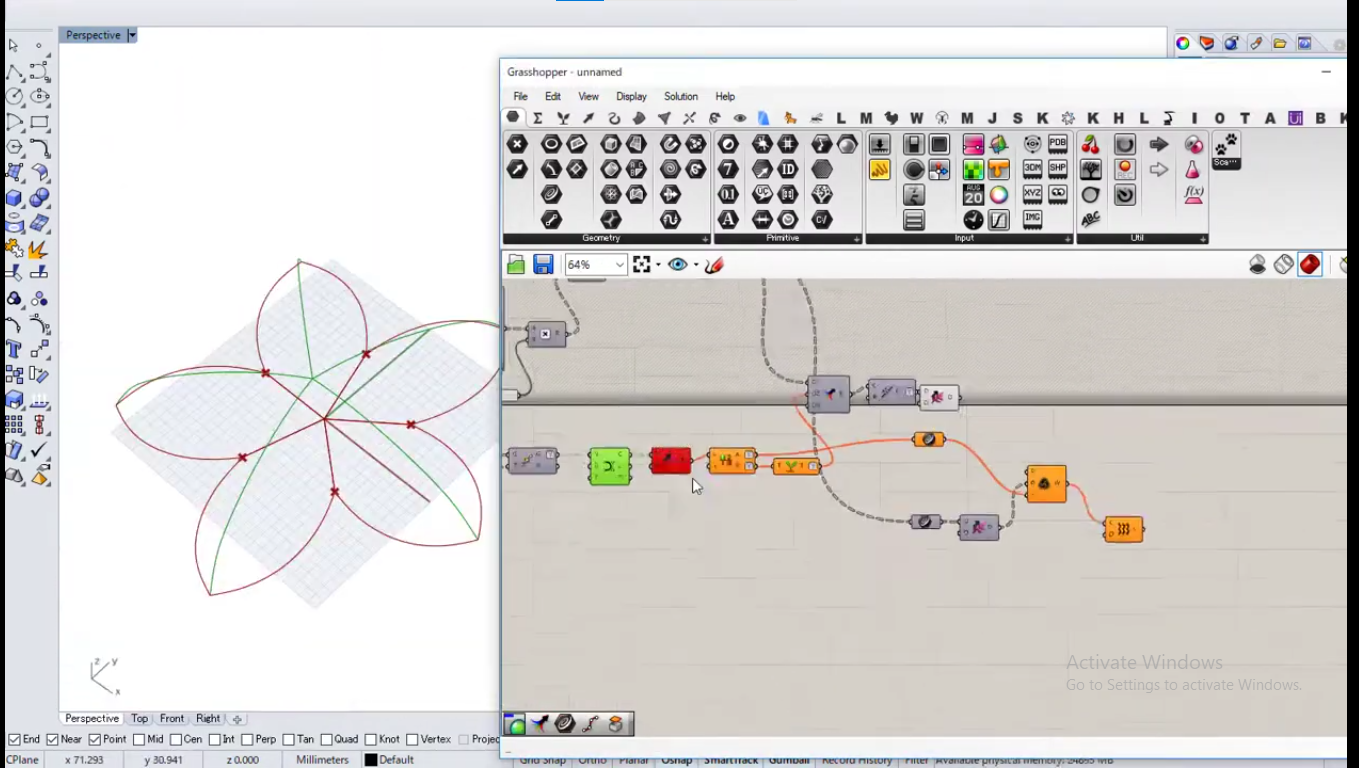This screenshot has height=768, width=1359.
Task: Expand the Geometry panel plus button
Action: pyautogui.click(x=705, y=239)
